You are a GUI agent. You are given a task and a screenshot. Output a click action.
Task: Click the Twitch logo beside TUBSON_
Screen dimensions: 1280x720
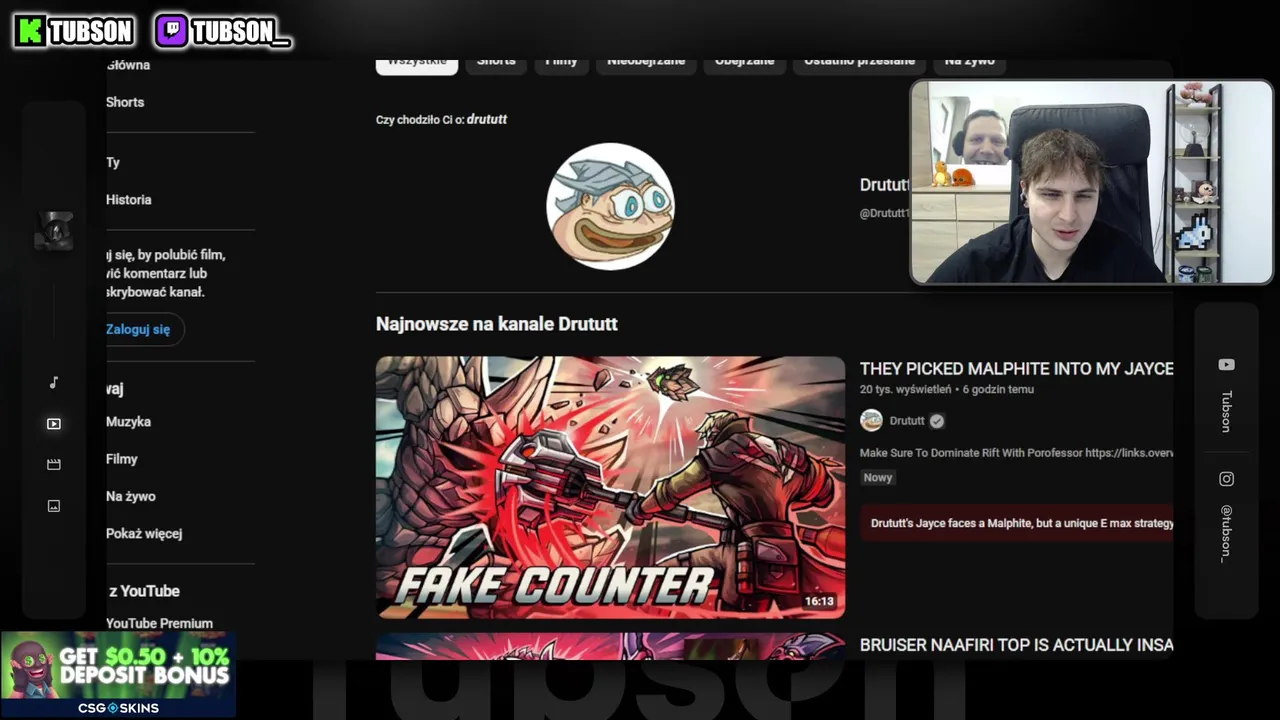(171, 31)
